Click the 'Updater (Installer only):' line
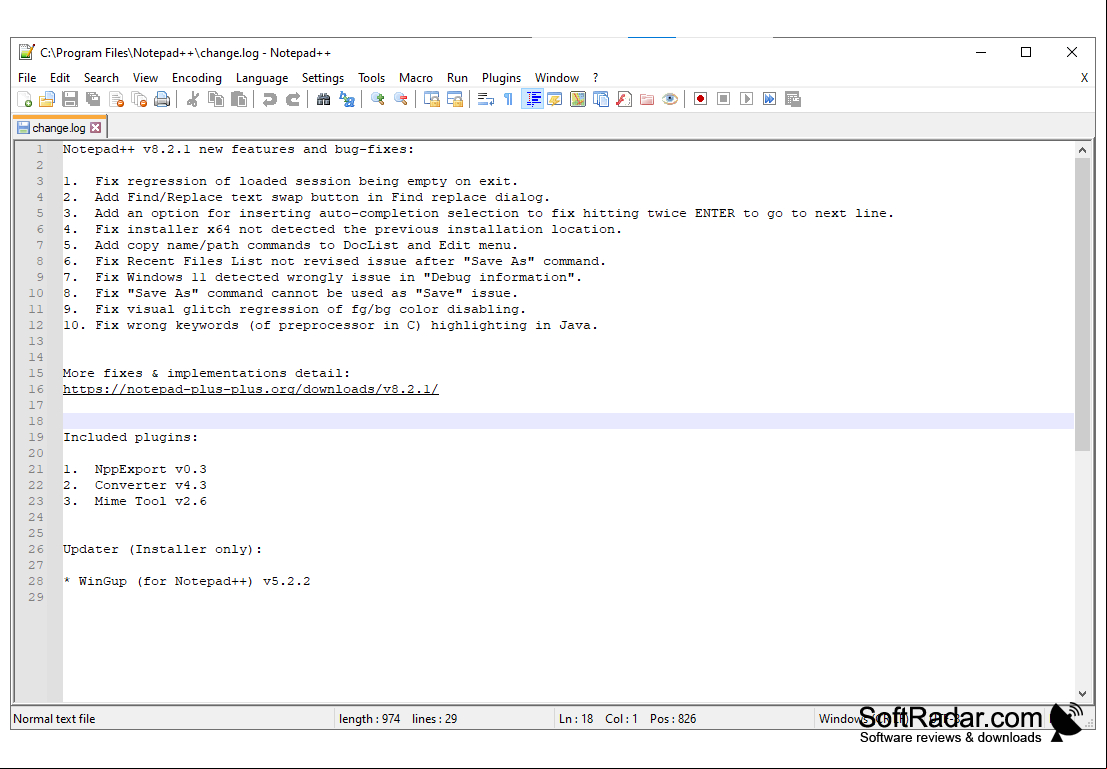1107x769 pixels. 162,549
